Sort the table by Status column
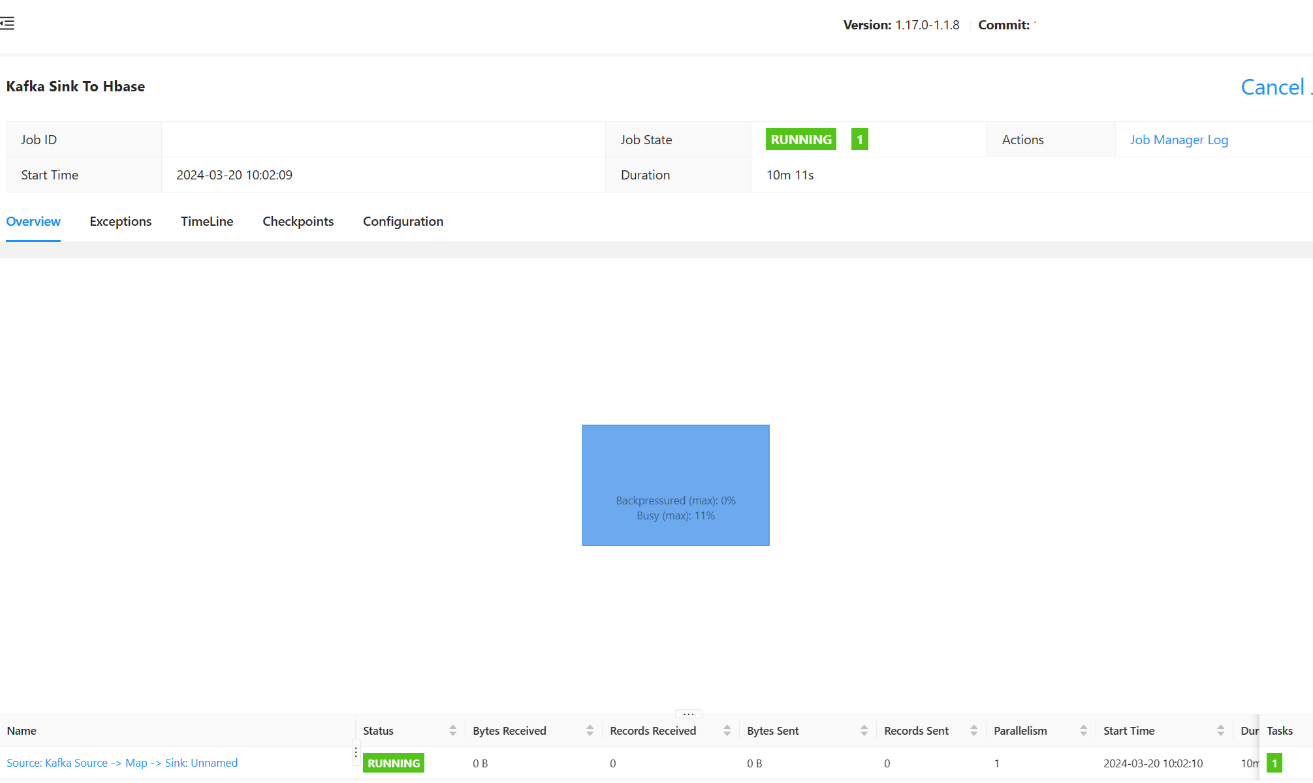Image resolution: width=1313 pixels, height=783 pixels. [453, 731]
